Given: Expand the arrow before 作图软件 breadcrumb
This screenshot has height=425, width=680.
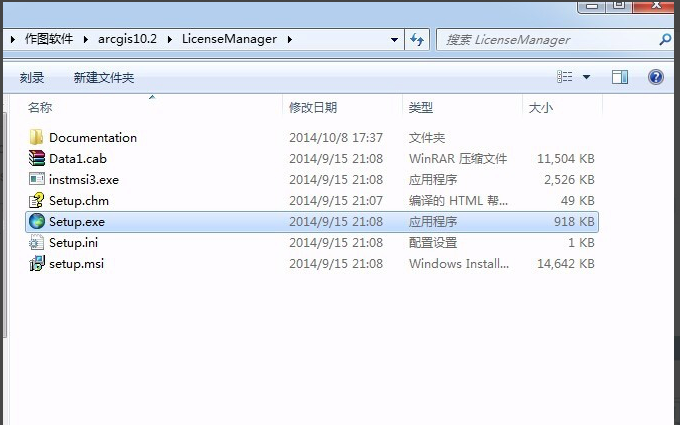Looking at the screenshot, I should pyautogui.click(x=13, y=39).
